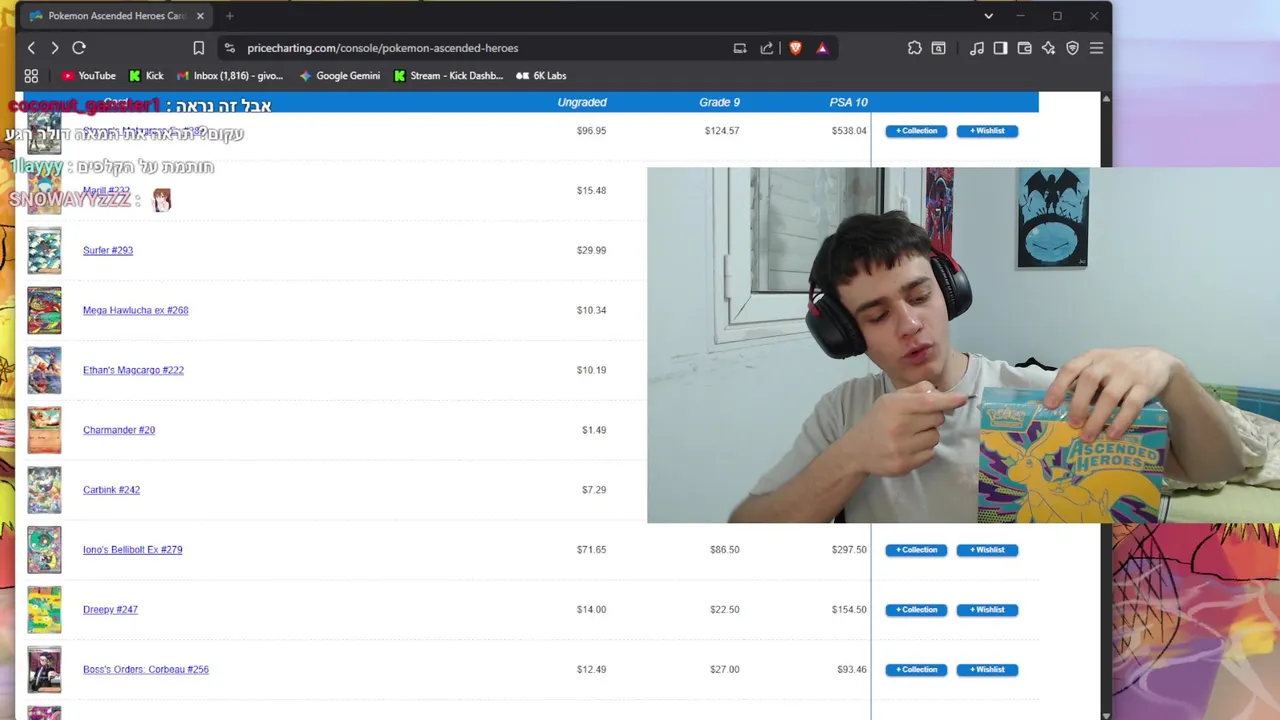Image resolution: width=1280 pixels, height=720 pixels.
Task: Open Brave VPN shield icon
Action: pos(1073,48)
